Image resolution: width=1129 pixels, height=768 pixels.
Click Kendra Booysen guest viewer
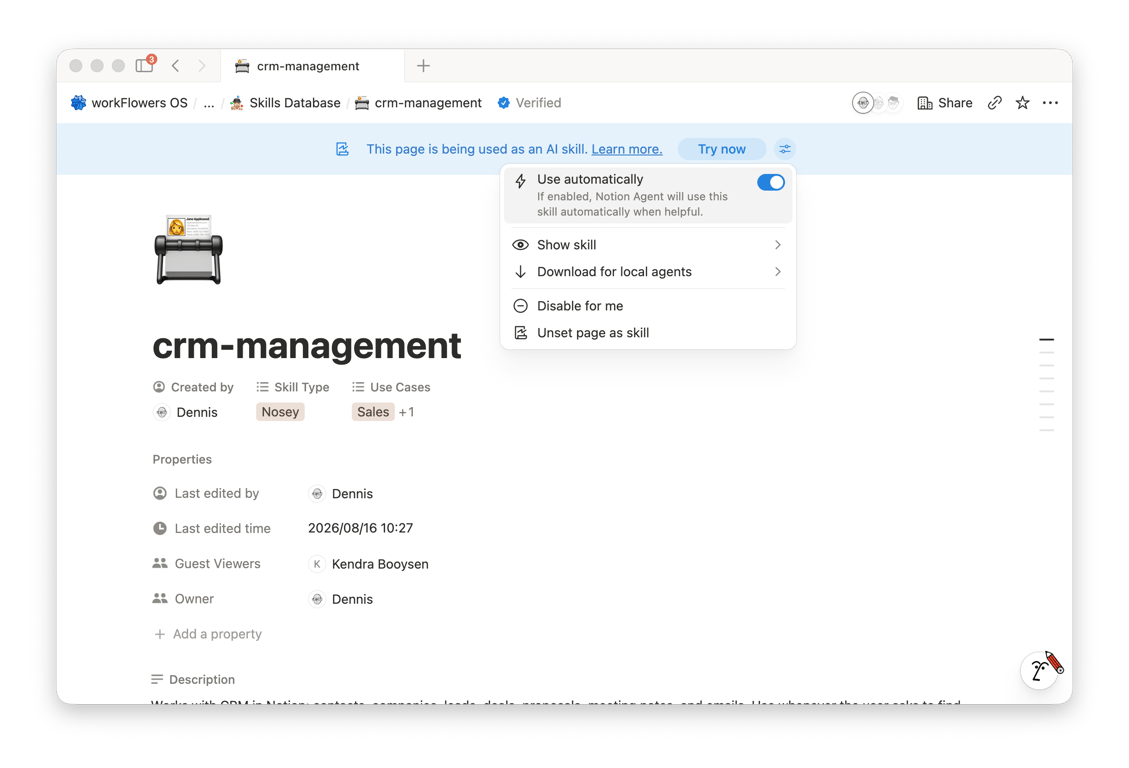tap(369, 564)
